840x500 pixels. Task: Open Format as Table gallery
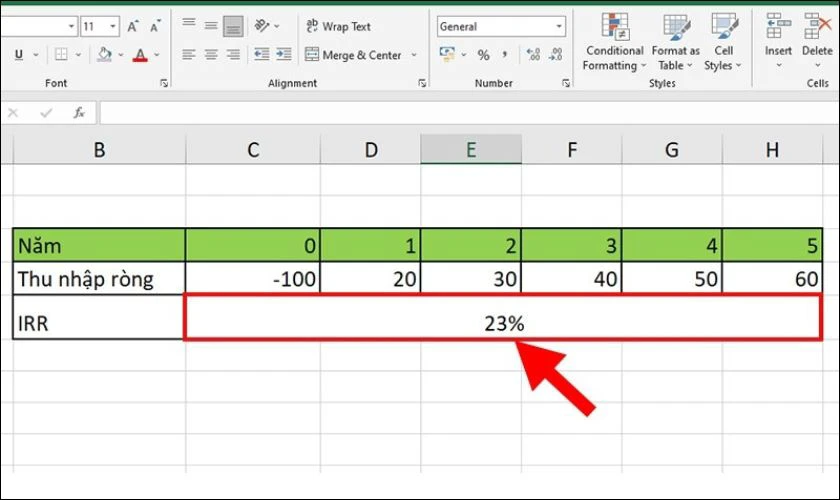click(676, 42)
